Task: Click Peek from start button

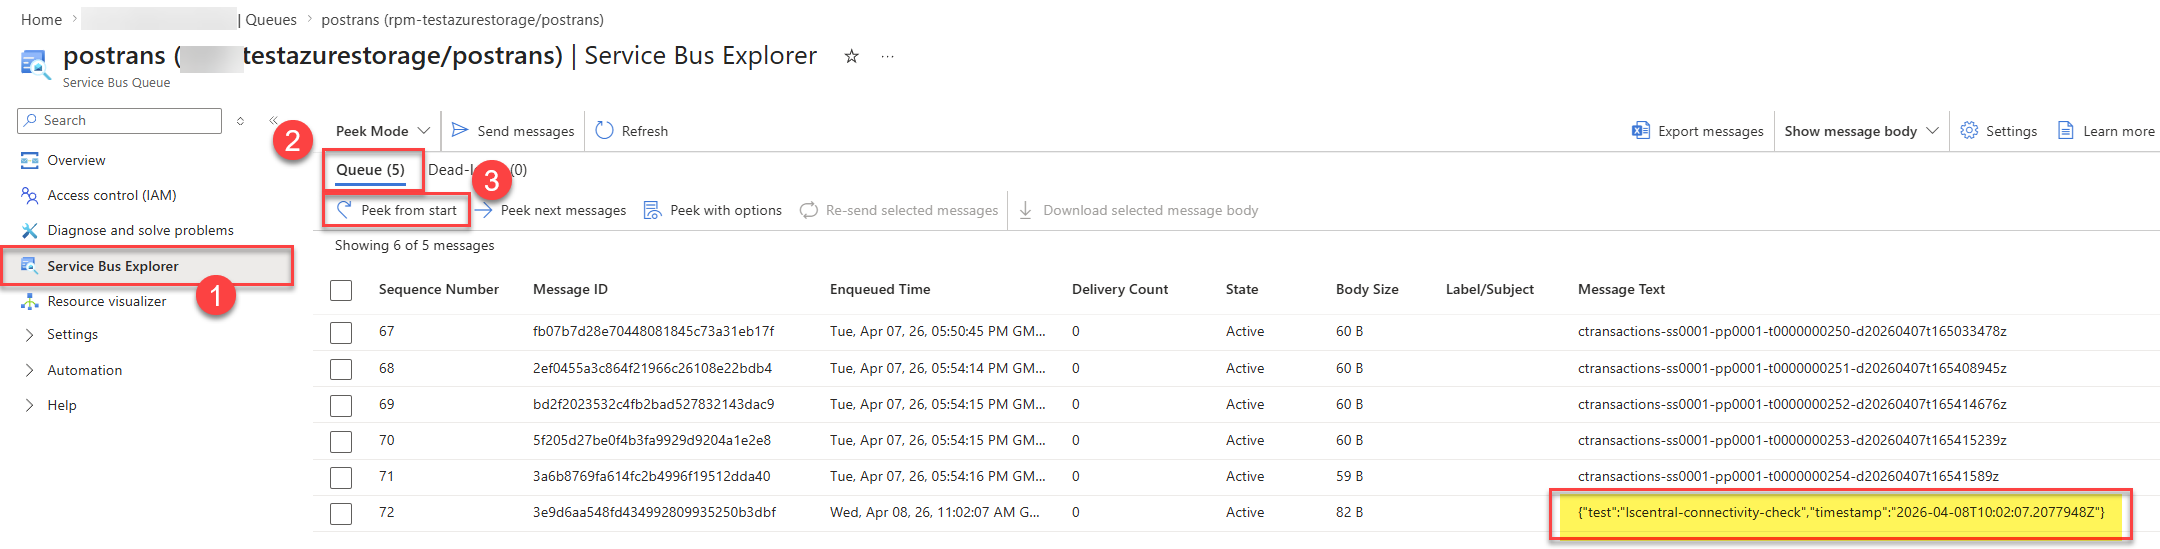Action: pos(398,210)
